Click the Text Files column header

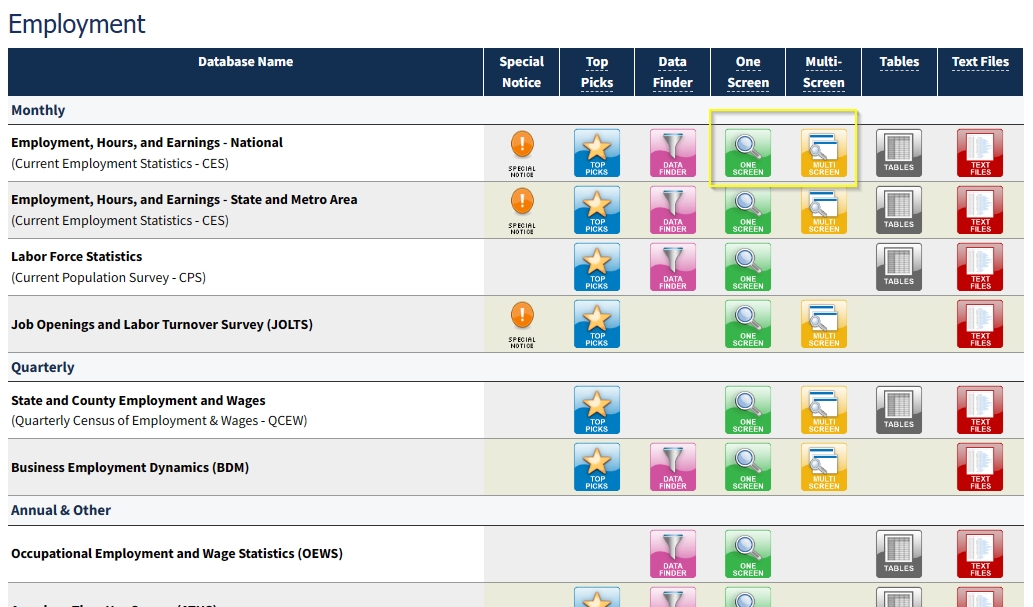click(980, 62)
